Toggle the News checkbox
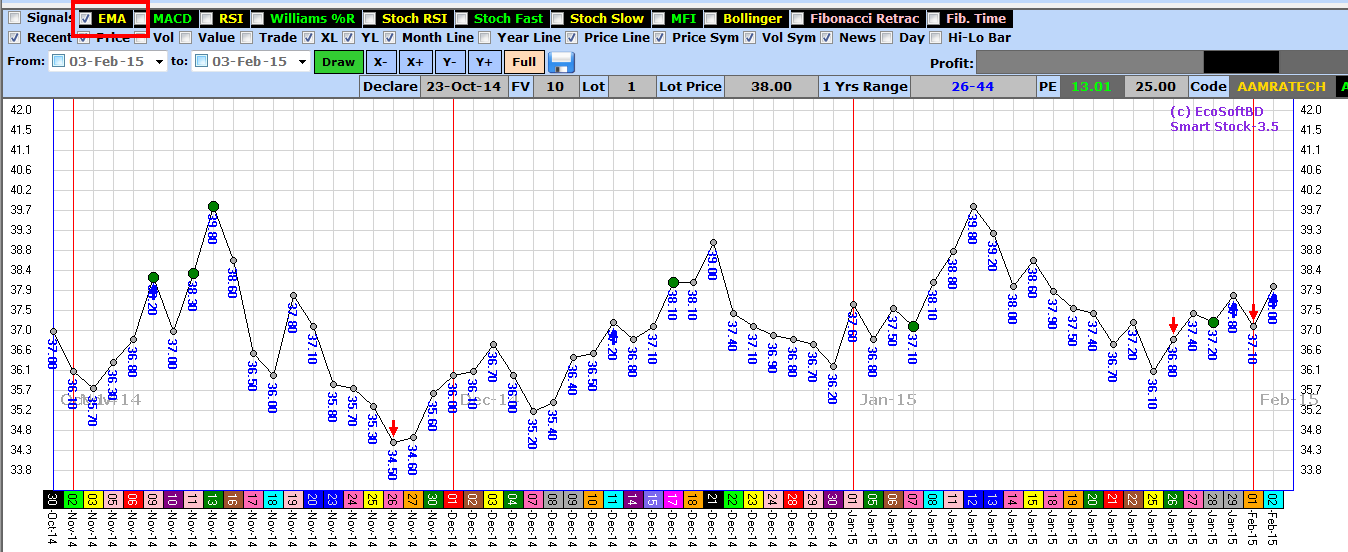The height and width of the screenshot is (552, 1348). 827,37
